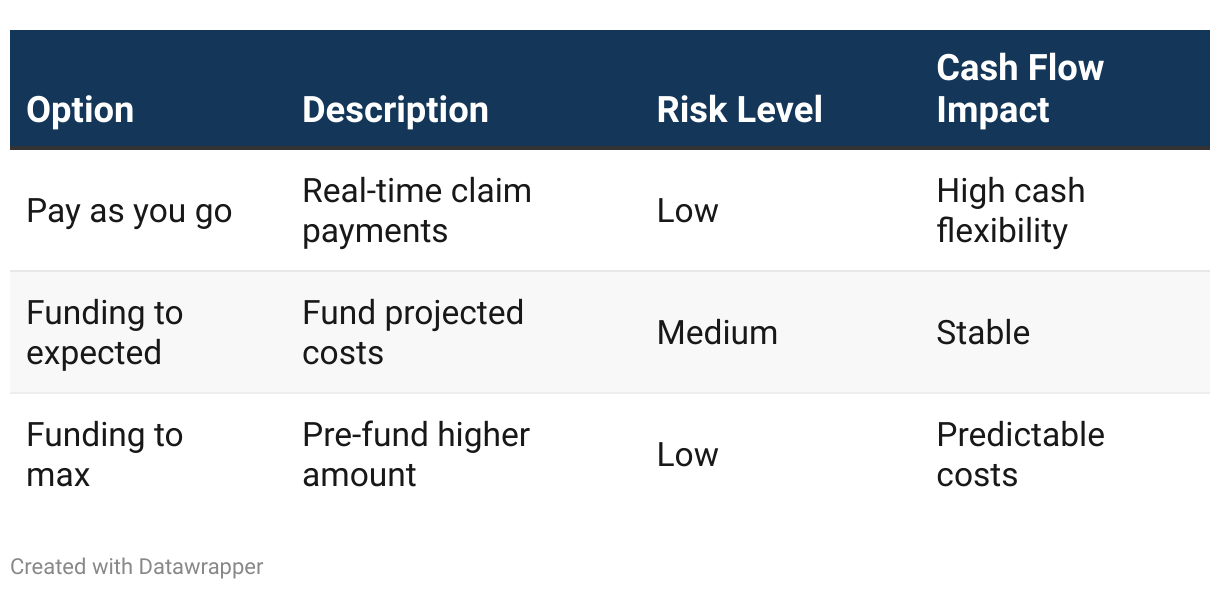
Task: Click the Cash Flow Impact header
Action: [1019, 89]
